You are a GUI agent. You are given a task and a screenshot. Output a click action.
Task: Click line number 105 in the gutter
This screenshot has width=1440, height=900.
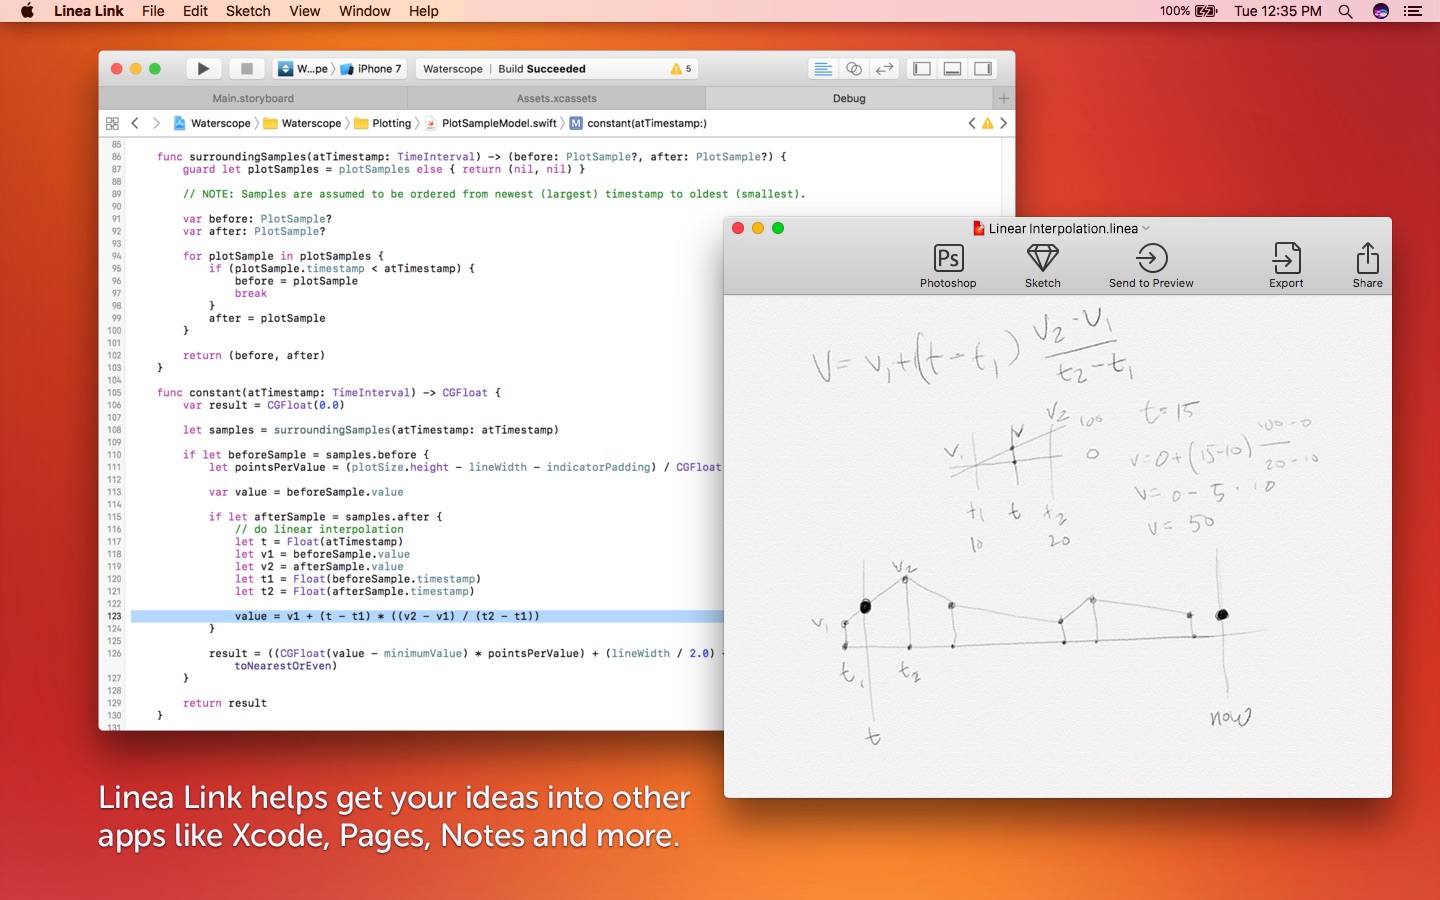(114, 393)
